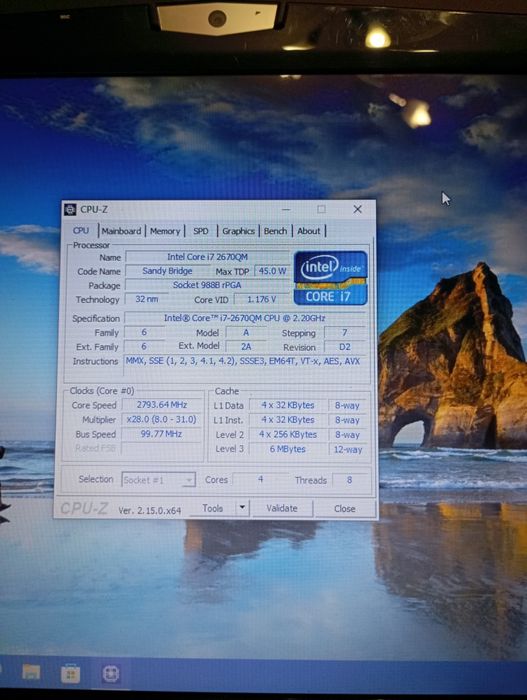Click the Core VID value 1.176 V
The image size is (527, 700).
coord(262,300)
